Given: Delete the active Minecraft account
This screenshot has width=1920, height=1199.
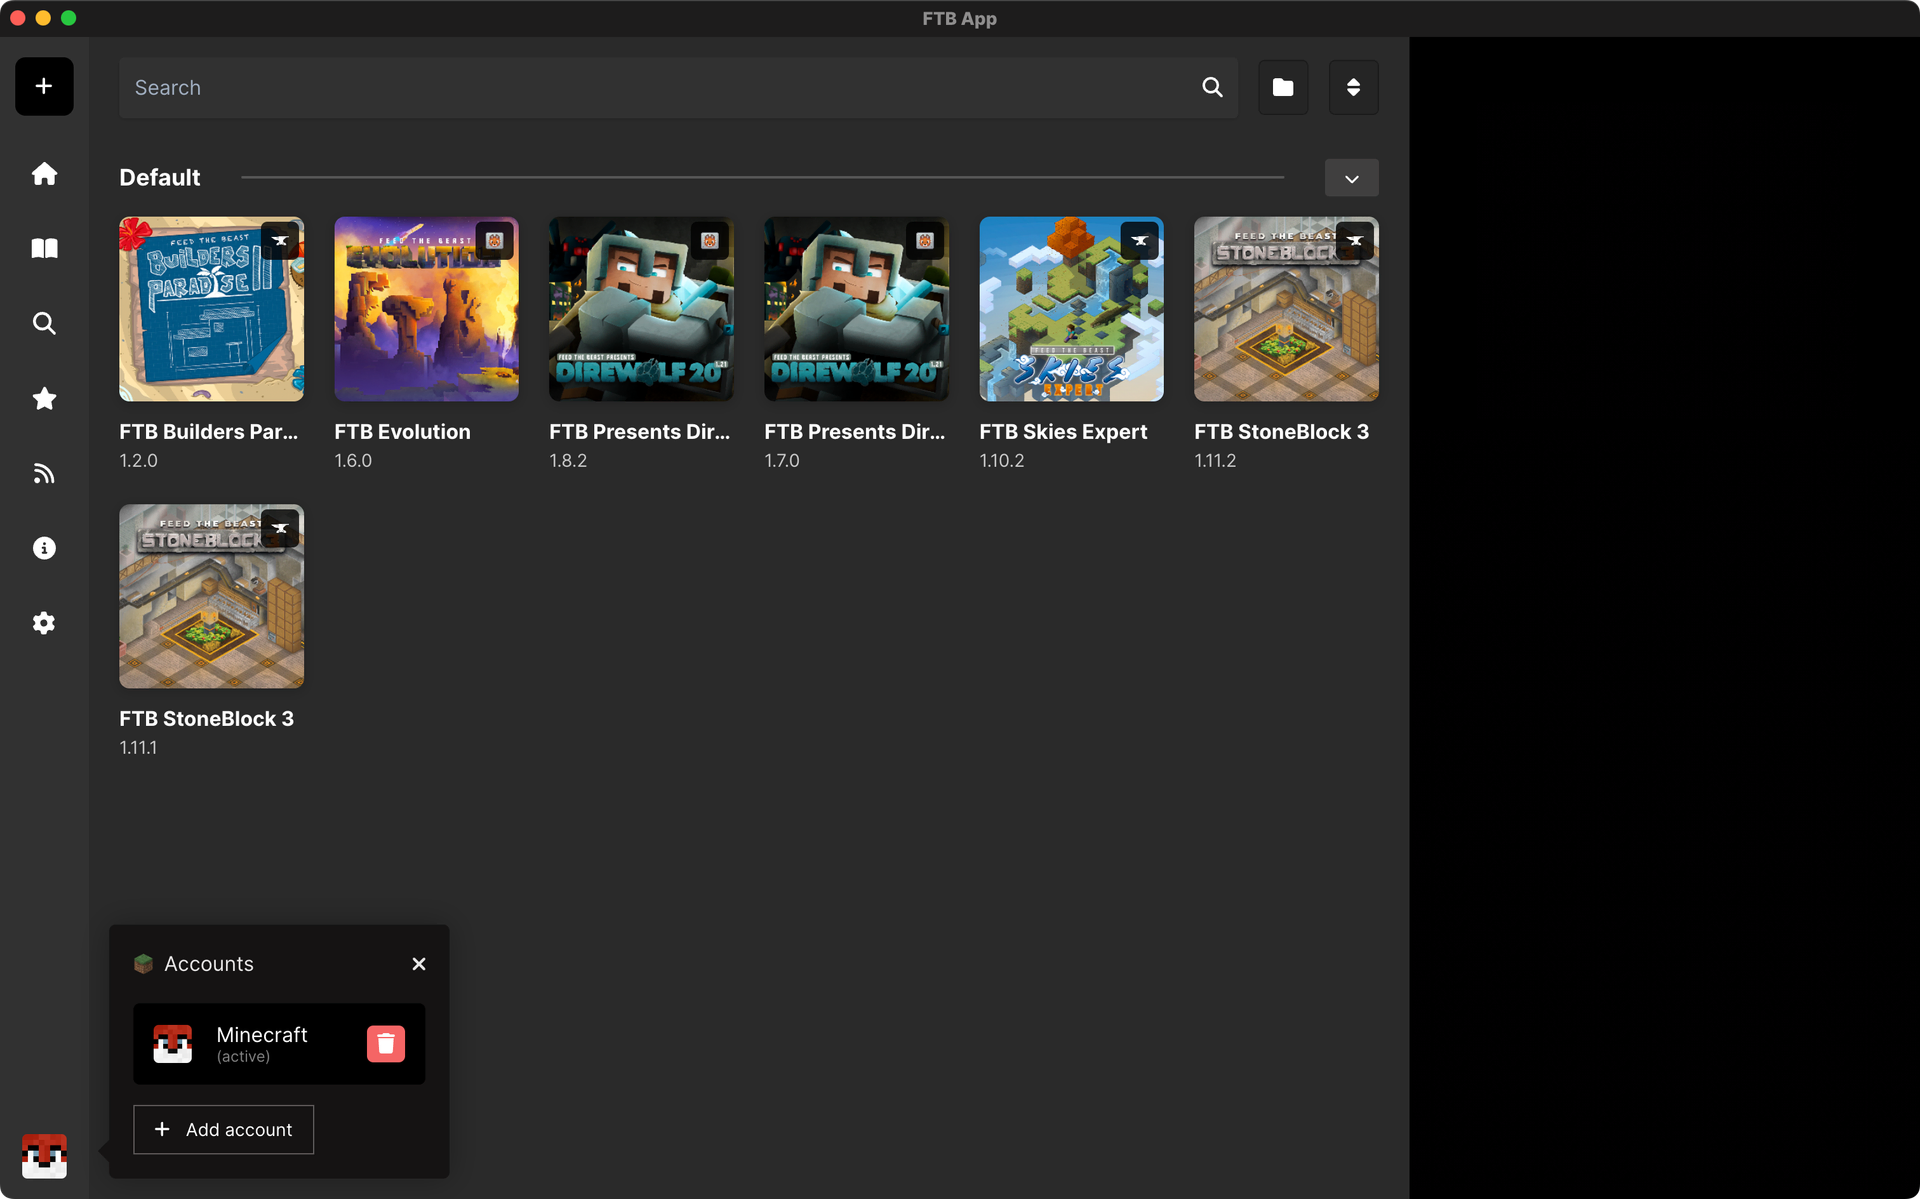Looking at the screenshot, I should tap(387, 1044).
